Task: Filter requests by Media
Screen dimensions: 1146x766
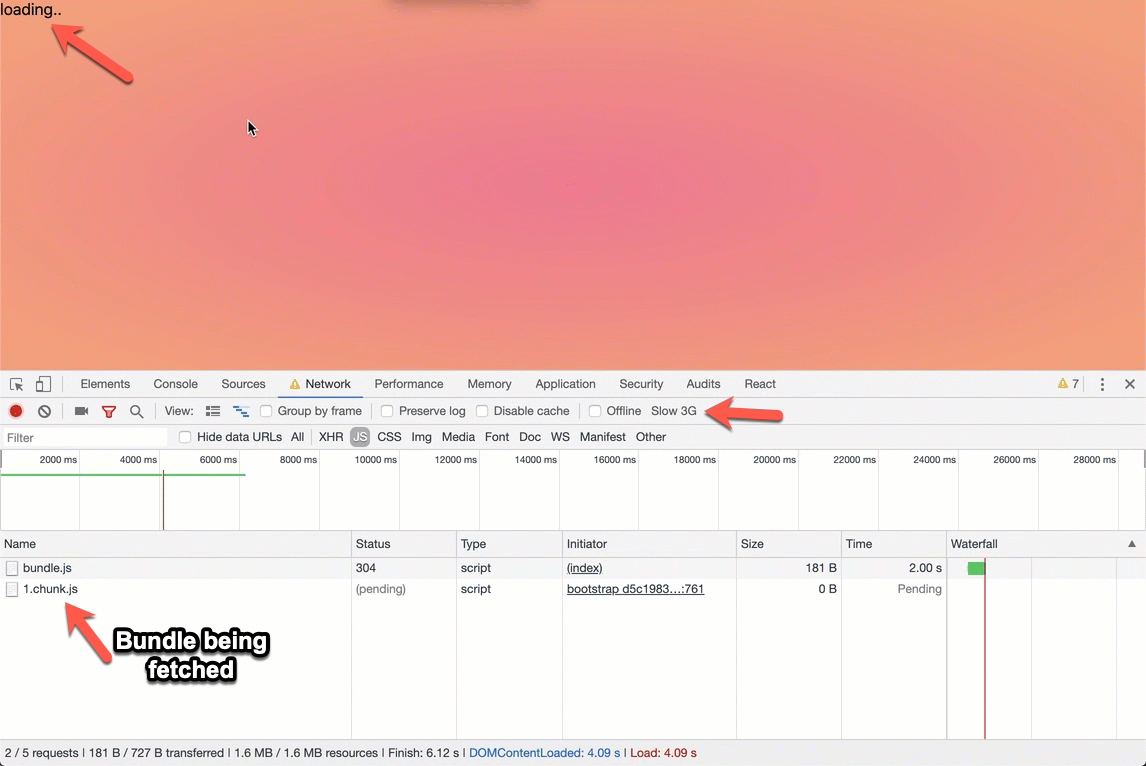Action: point(458,437)
